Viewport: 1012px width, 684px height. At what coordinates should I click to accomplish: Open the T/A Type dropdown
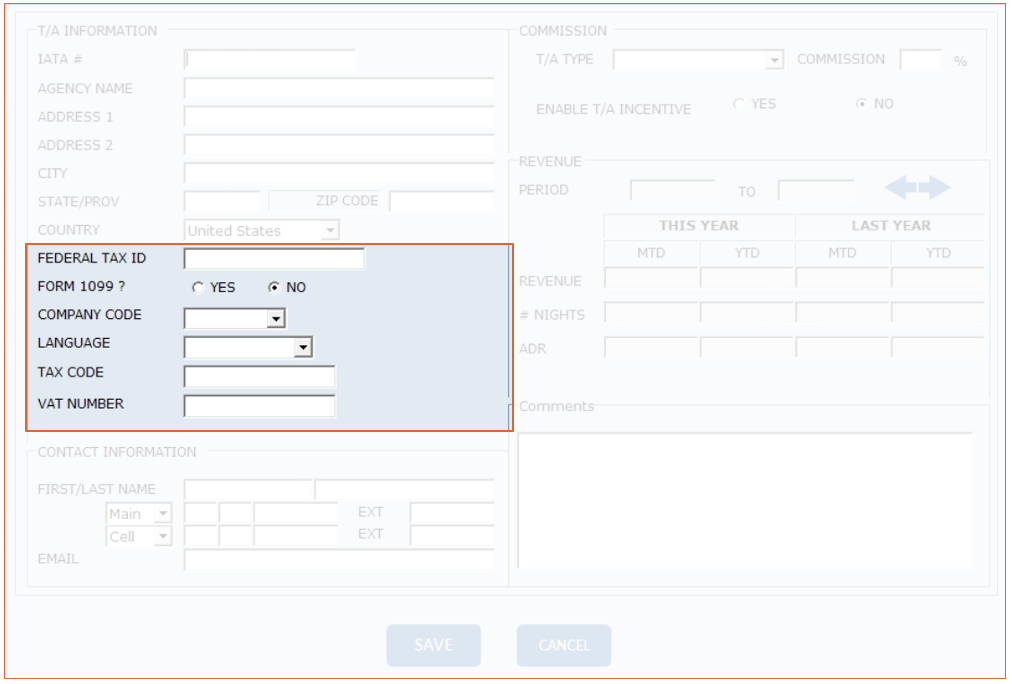pyautogui.click(x=774, y=61)
